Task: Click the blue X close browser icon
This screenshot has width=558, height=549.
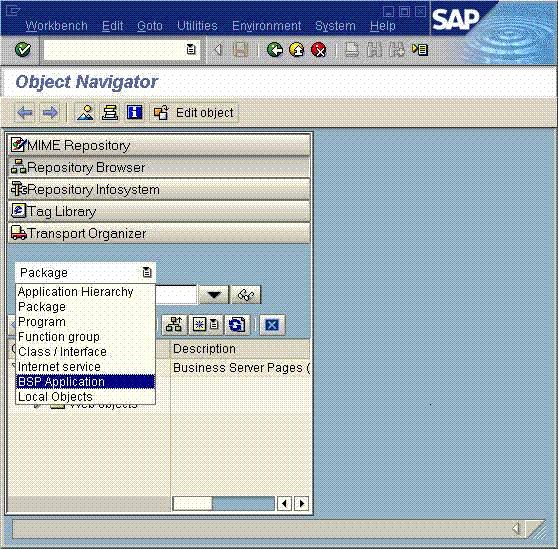Action: pos(272,324)
